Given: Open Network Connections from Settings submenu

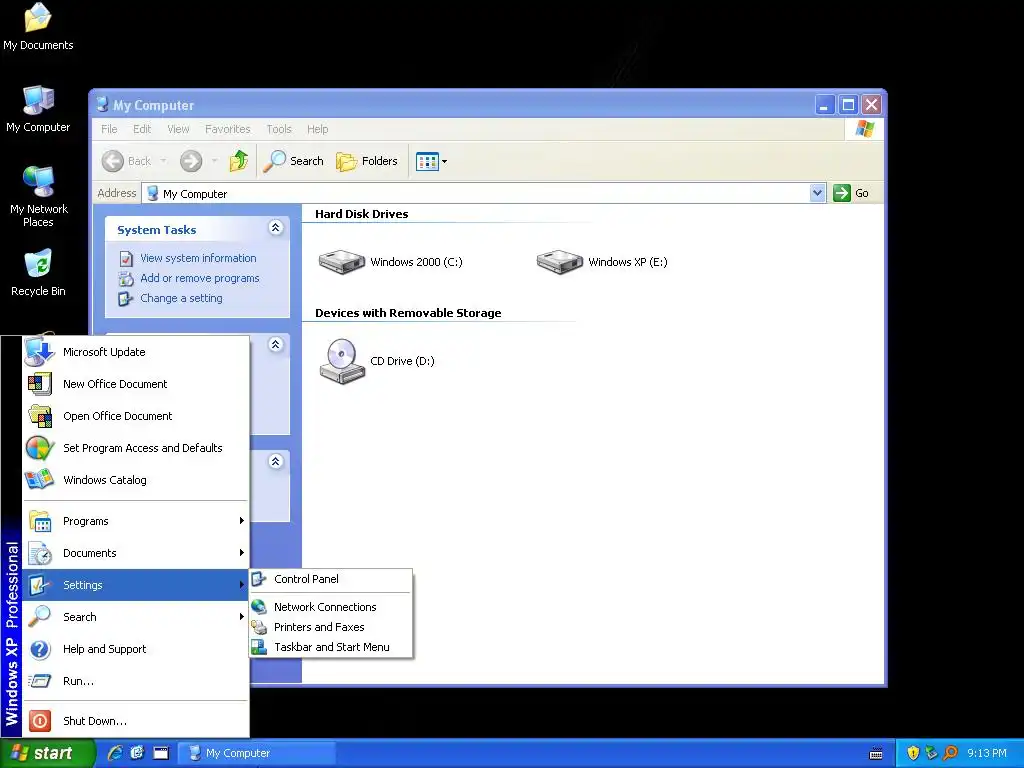Looking at the screenshot, I should [331, 607].
